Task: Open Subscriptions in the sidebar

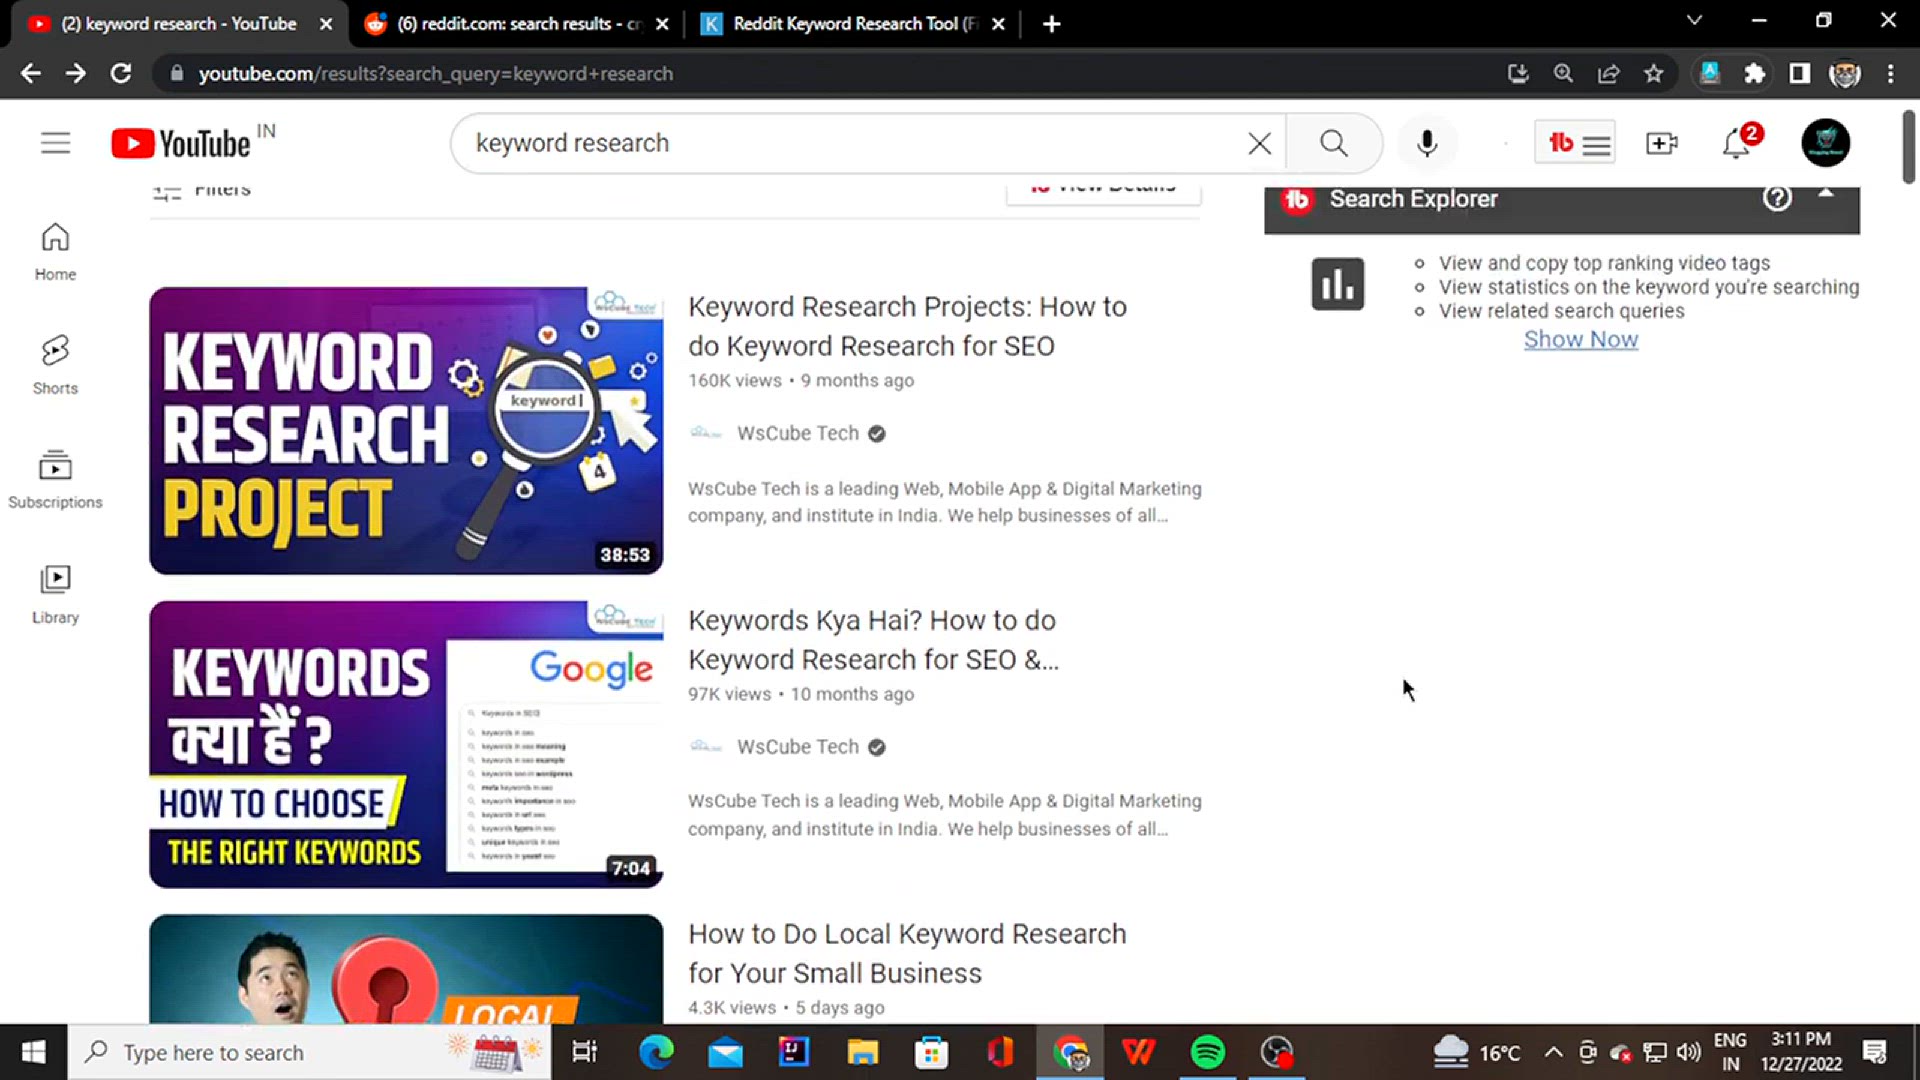Action: click(x=55, y=480)
